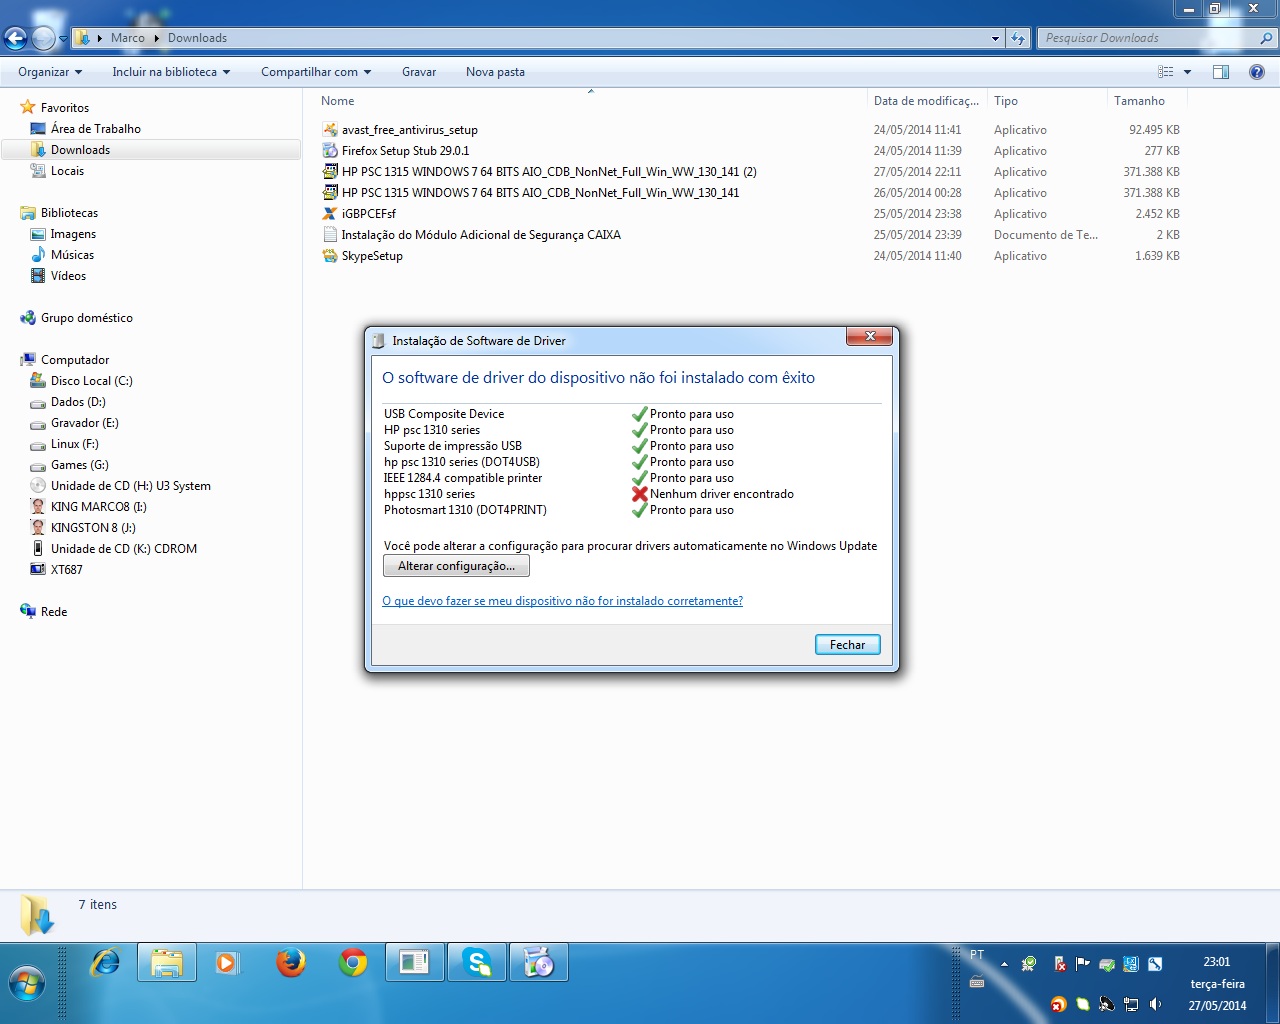Select Disco Local (C:) drive
This screenshot has height=1024, width=1280.
pos(91,381)
